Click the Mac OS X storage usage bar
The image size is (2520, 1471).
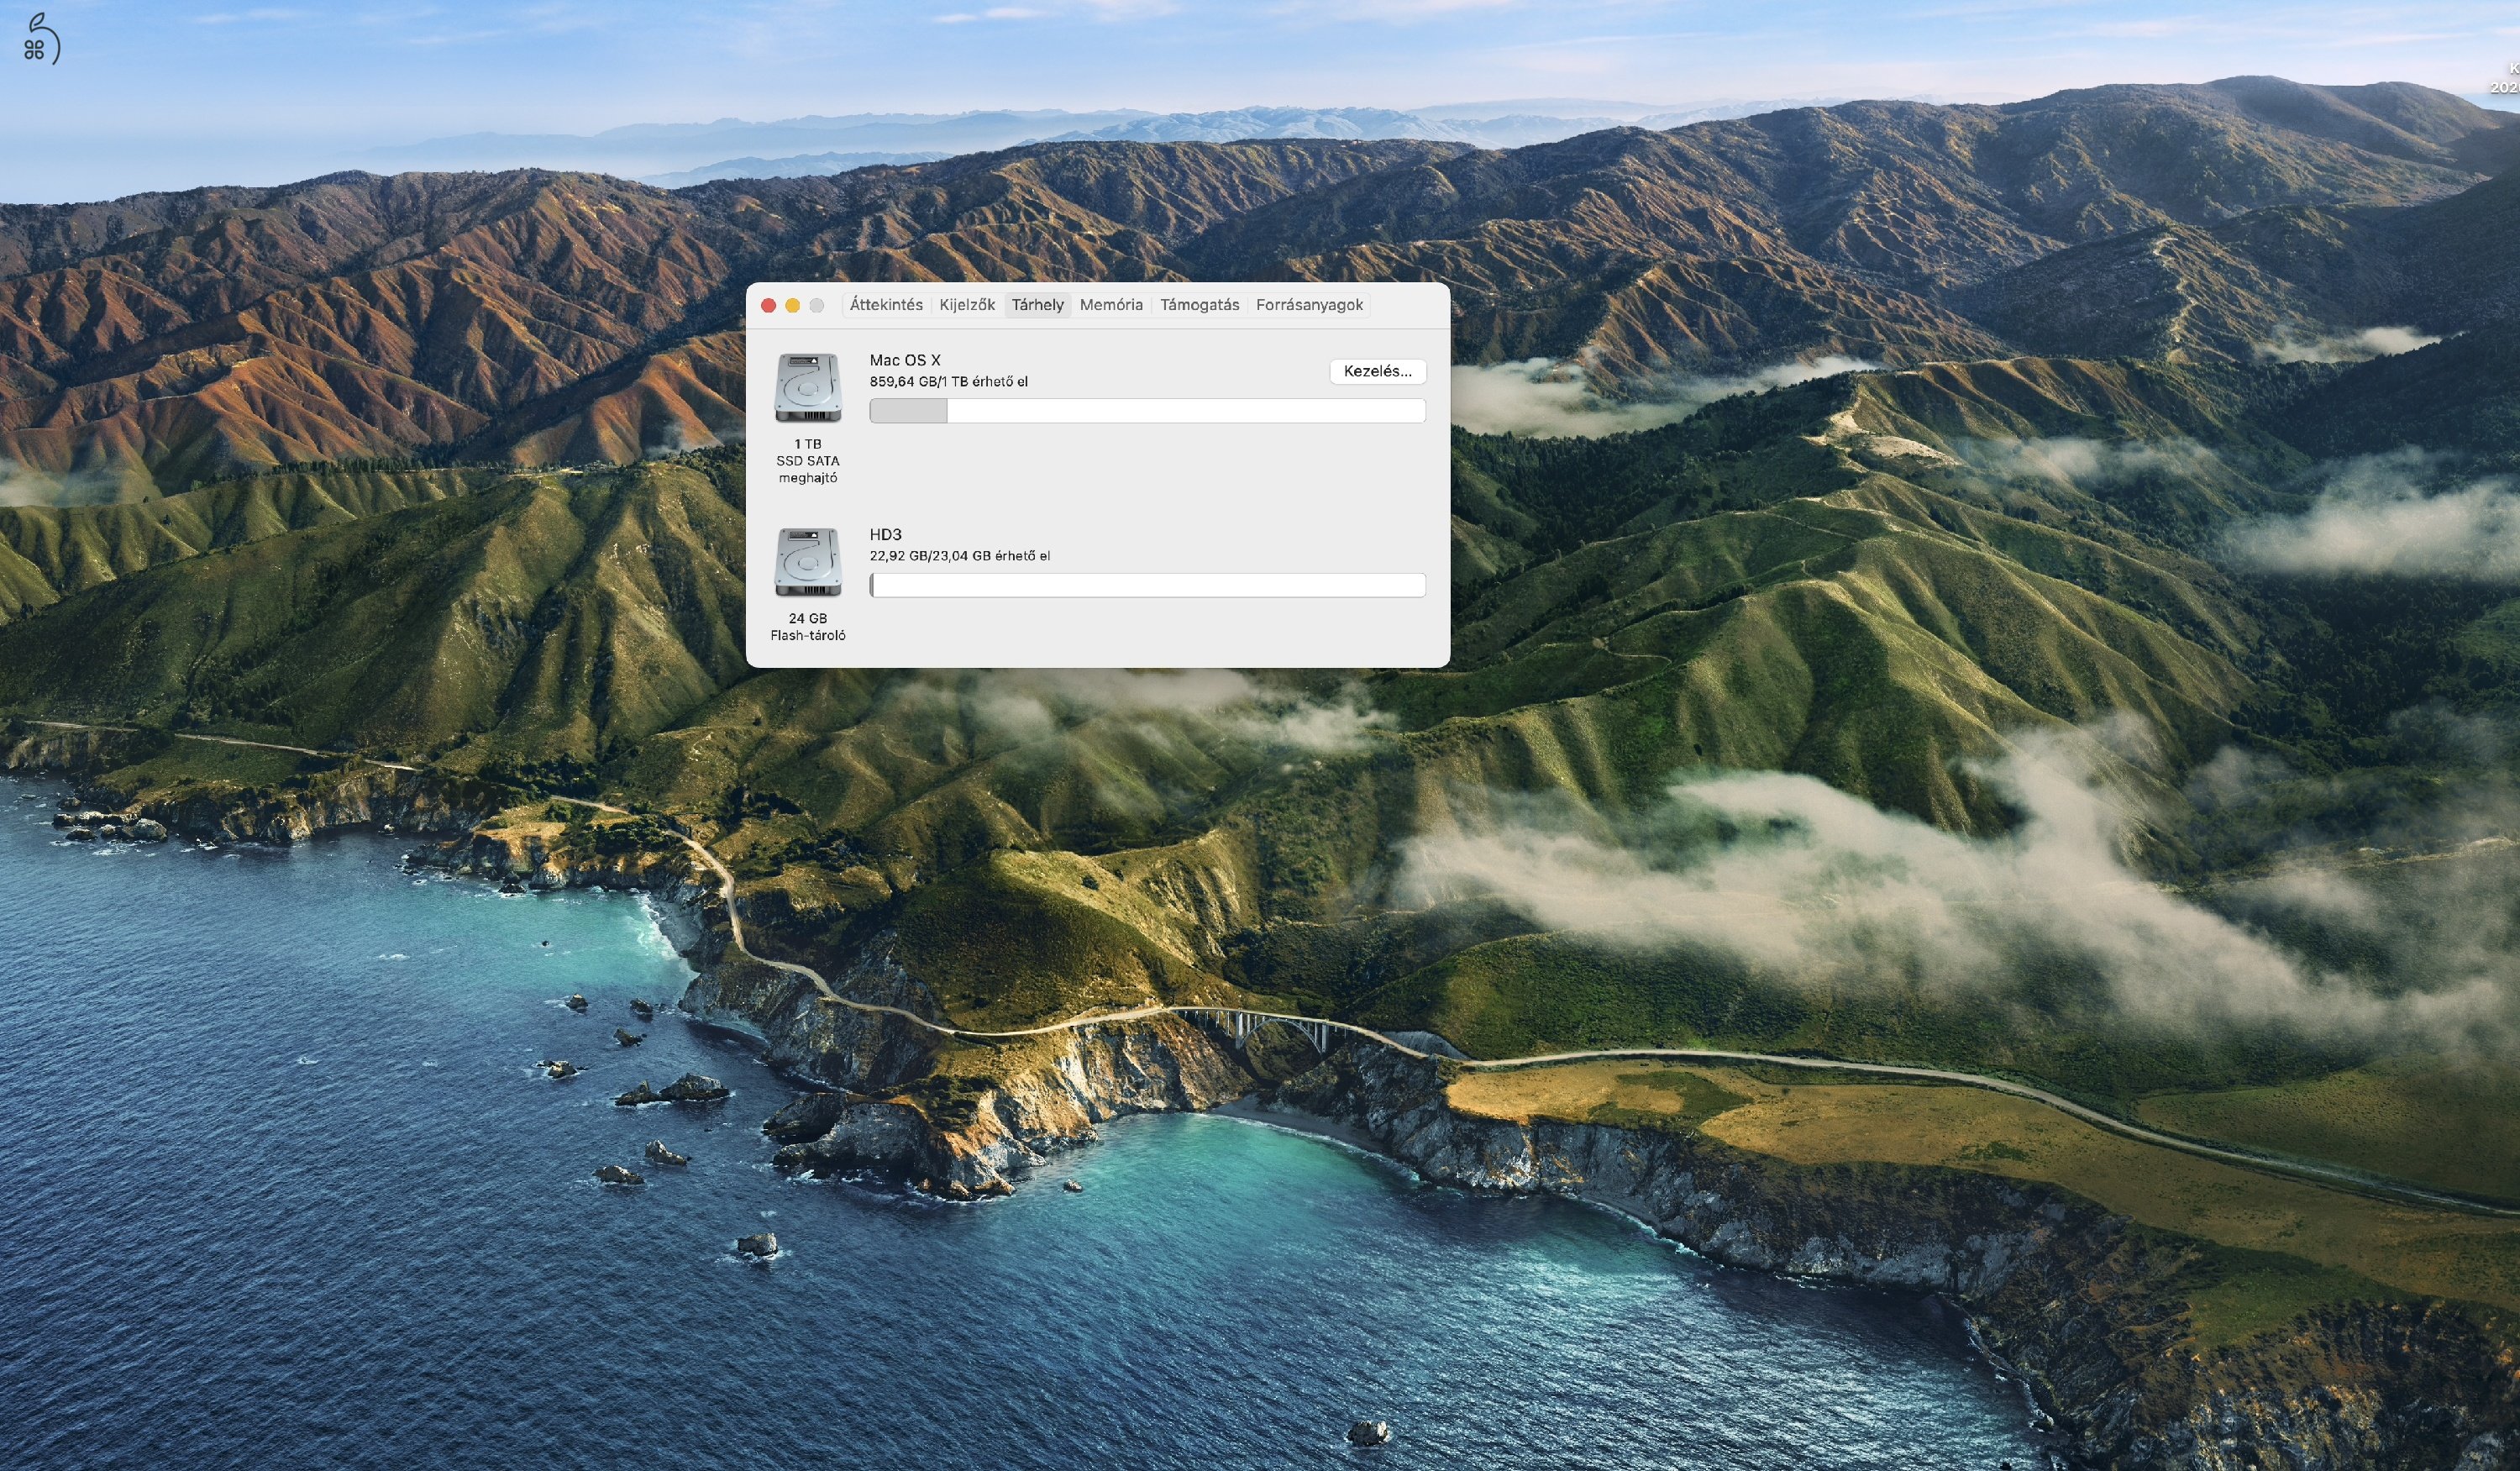pos(1148,410)
